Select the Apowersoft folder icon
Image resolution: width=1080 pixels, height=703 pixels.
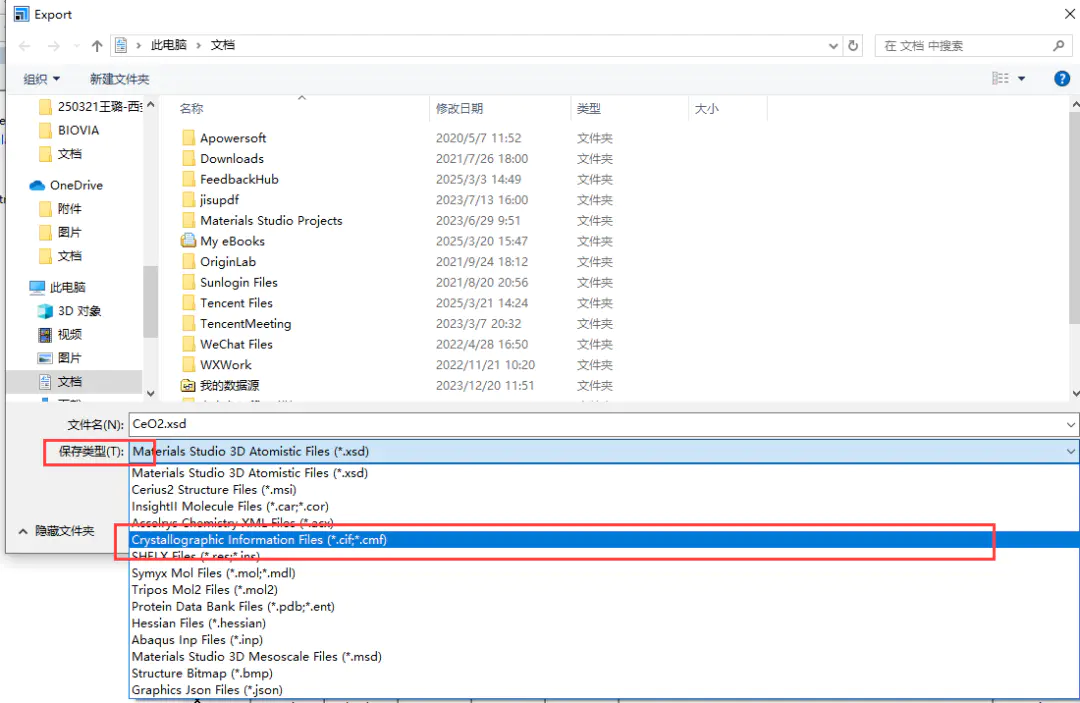click(x=188, y=138)
